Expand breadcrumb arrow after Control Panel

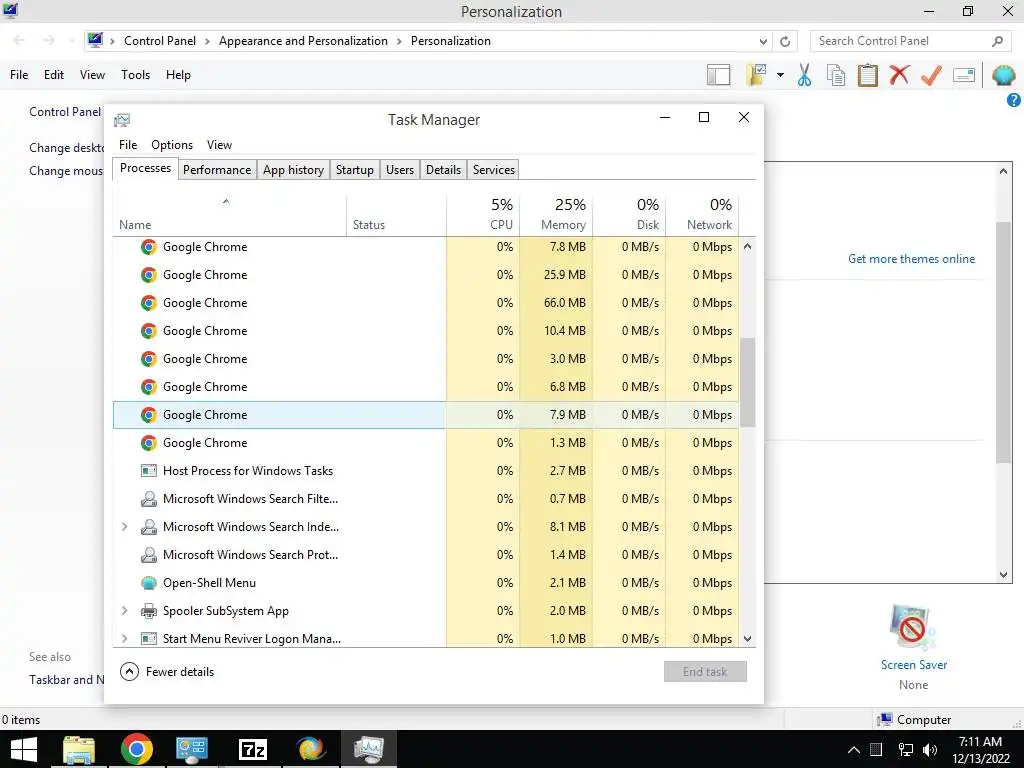207,41
